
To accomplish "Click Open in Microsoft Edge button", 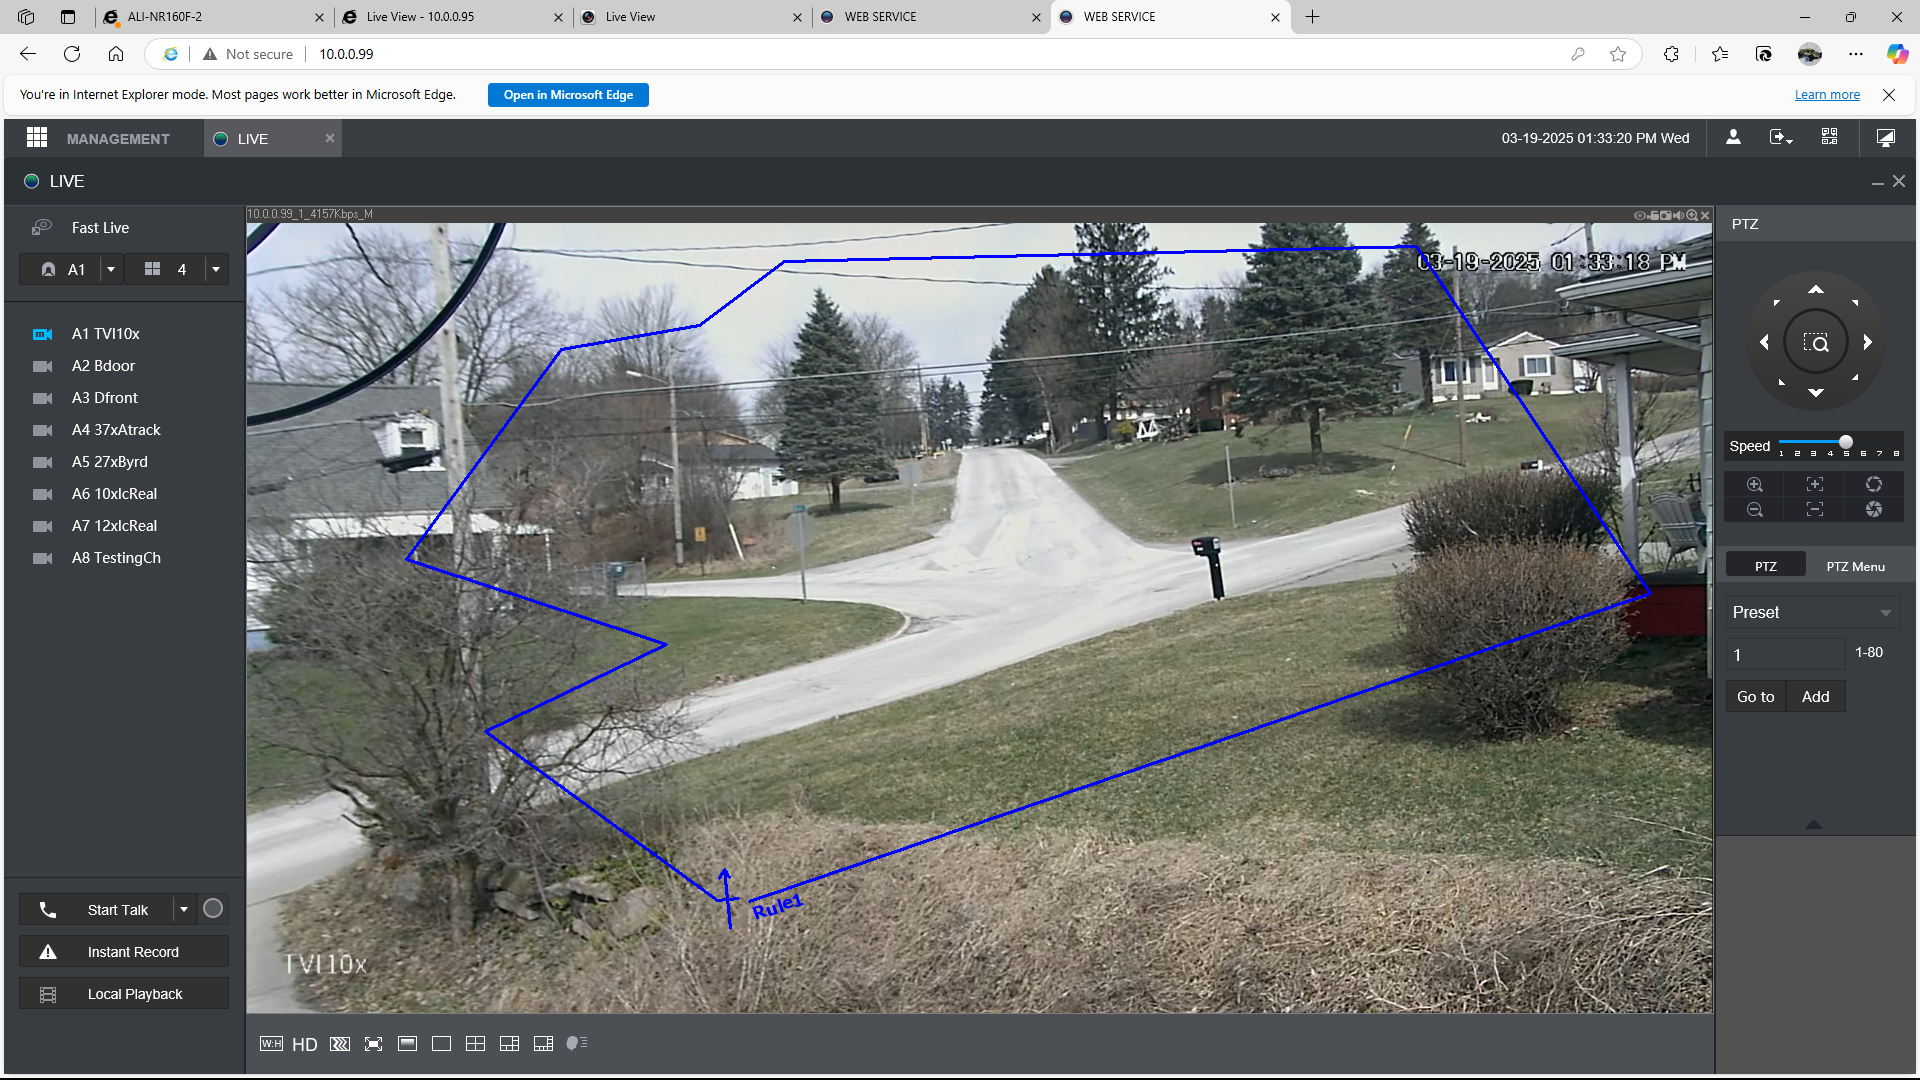I will click(568, 95).
